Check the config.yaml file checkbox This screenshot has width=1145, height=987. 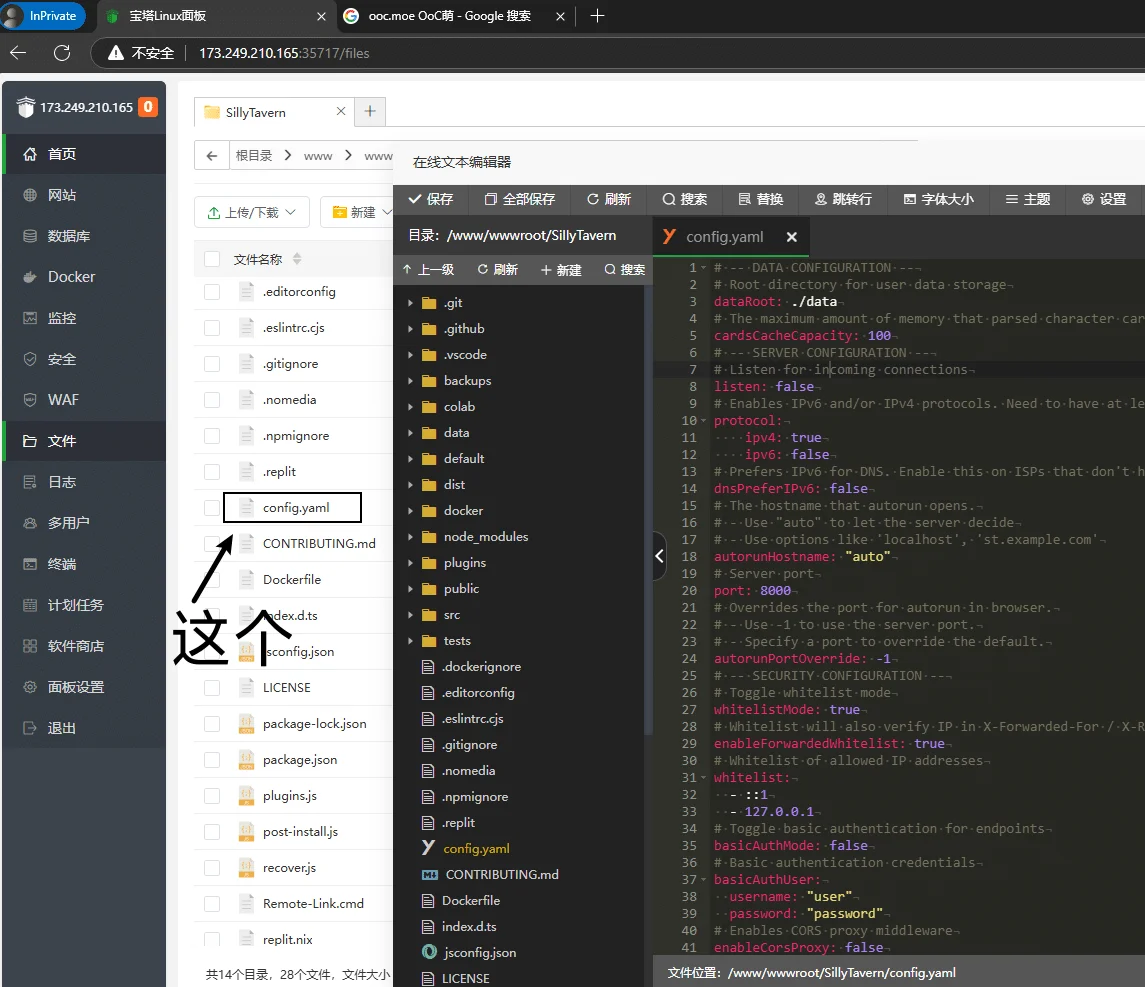click(212, 508)
